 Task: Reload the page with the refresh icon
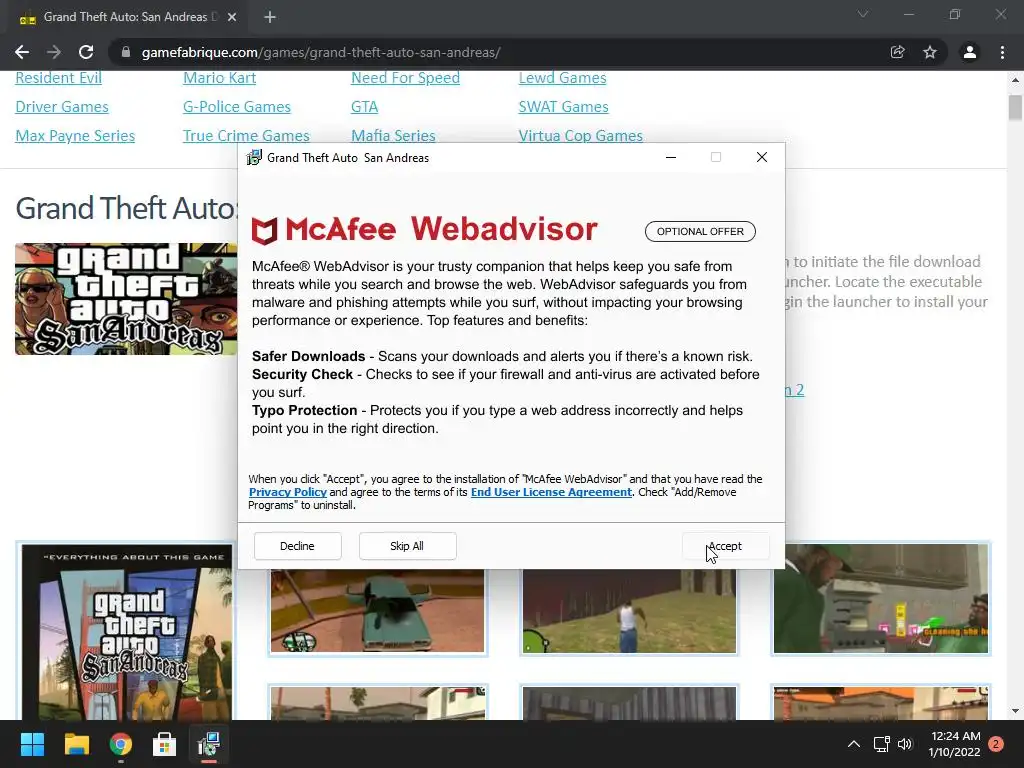pos(86,52)
